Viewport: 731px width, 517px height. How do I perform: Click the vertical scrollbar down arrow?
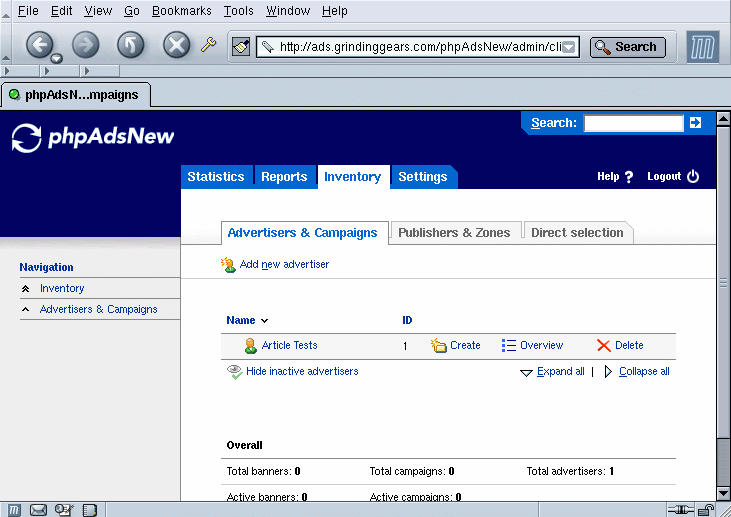[x=723, y=493]
